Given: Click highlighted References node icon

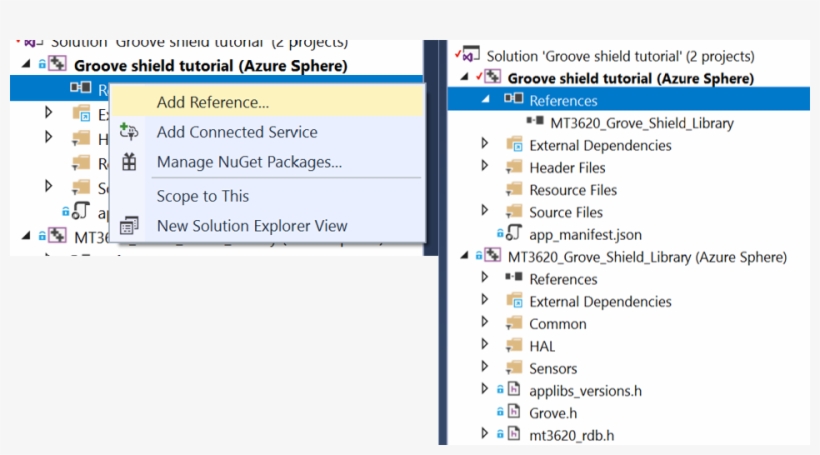Looking at the screenshot, I should [513, 98].
